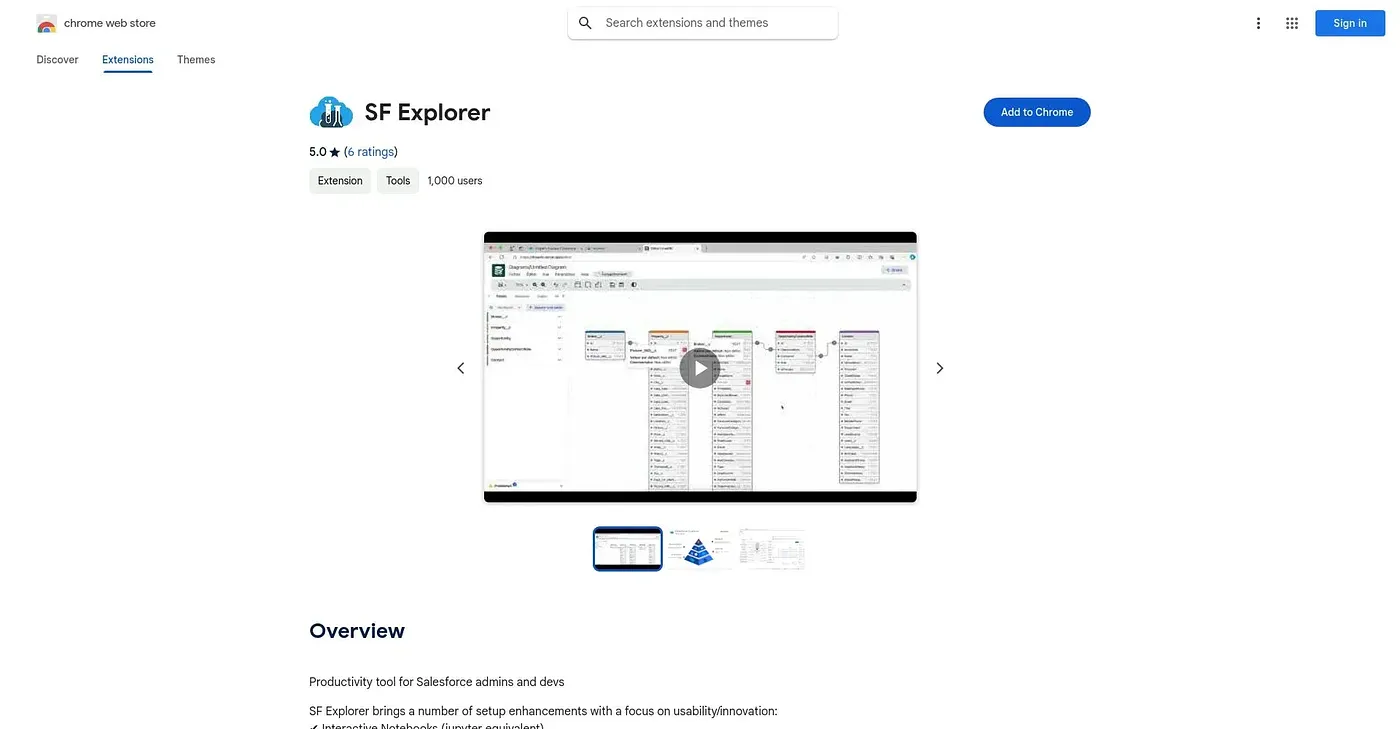Open the three-dot more options menu
The image size is (1400, 729).
pos(1258,23)
